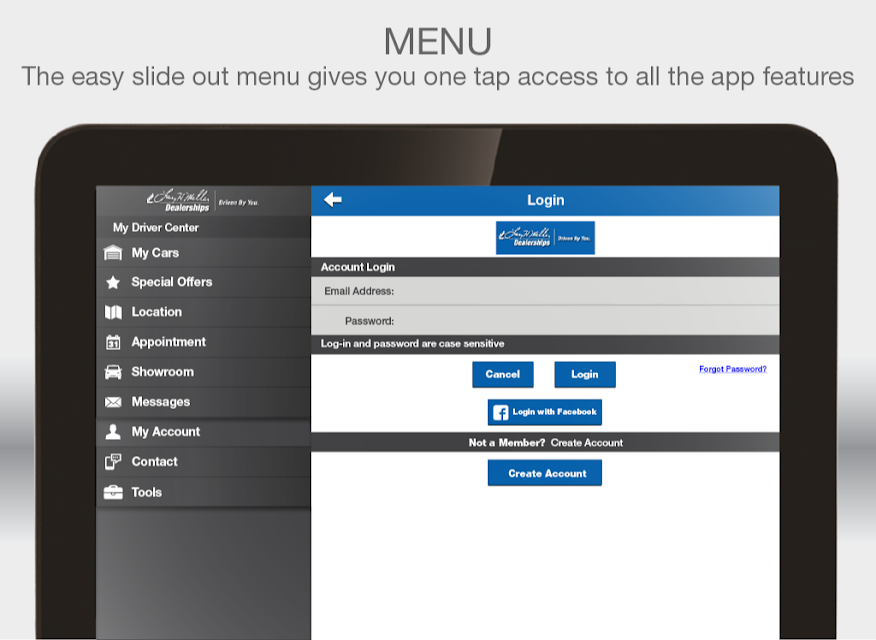Viewport: 876px width, 640px height.
Task: Select the My Account person icon
Action: point(113,432)
